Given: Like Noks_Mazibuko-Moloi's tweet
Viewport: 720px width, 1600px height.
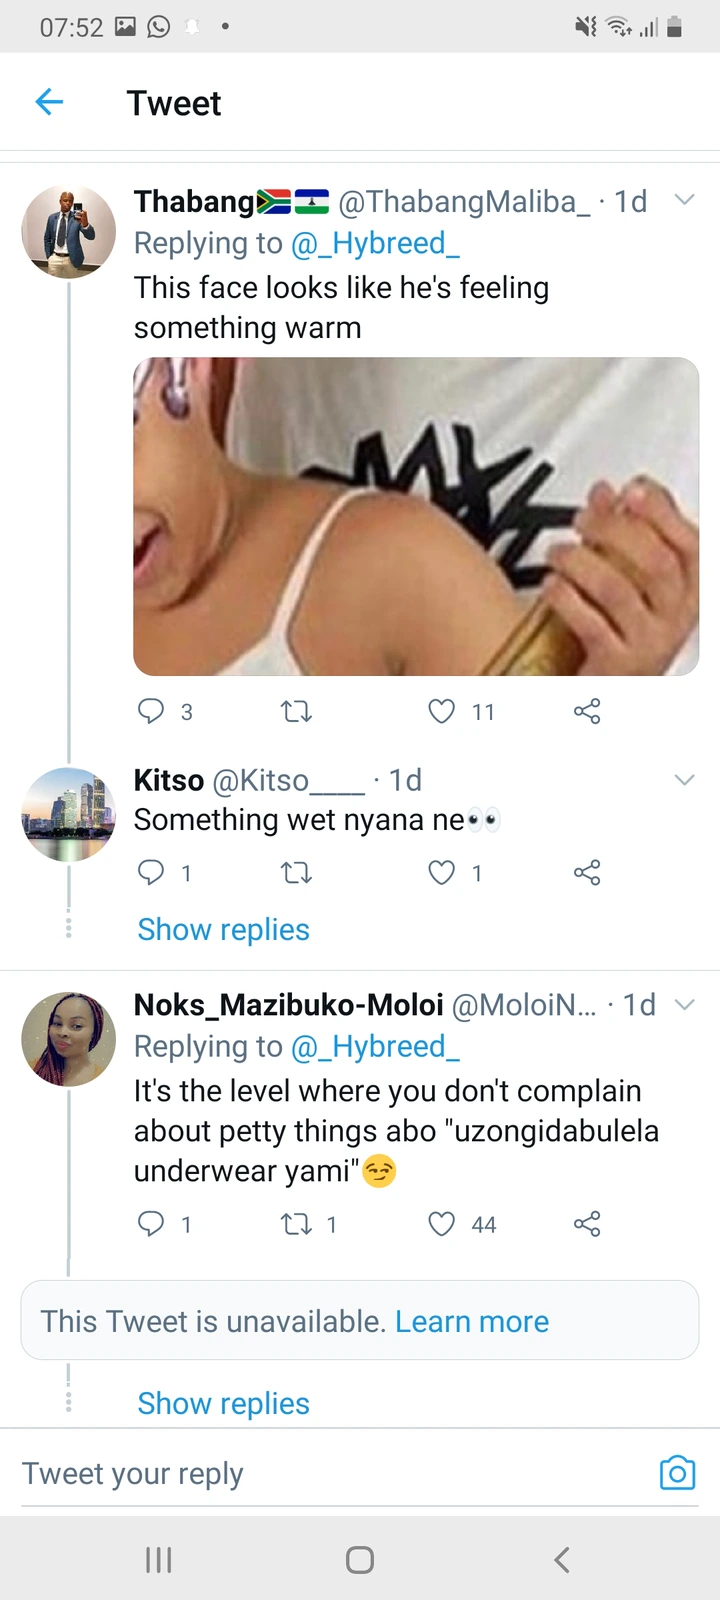Looking at the screenshot, I should pos(441,1224).
